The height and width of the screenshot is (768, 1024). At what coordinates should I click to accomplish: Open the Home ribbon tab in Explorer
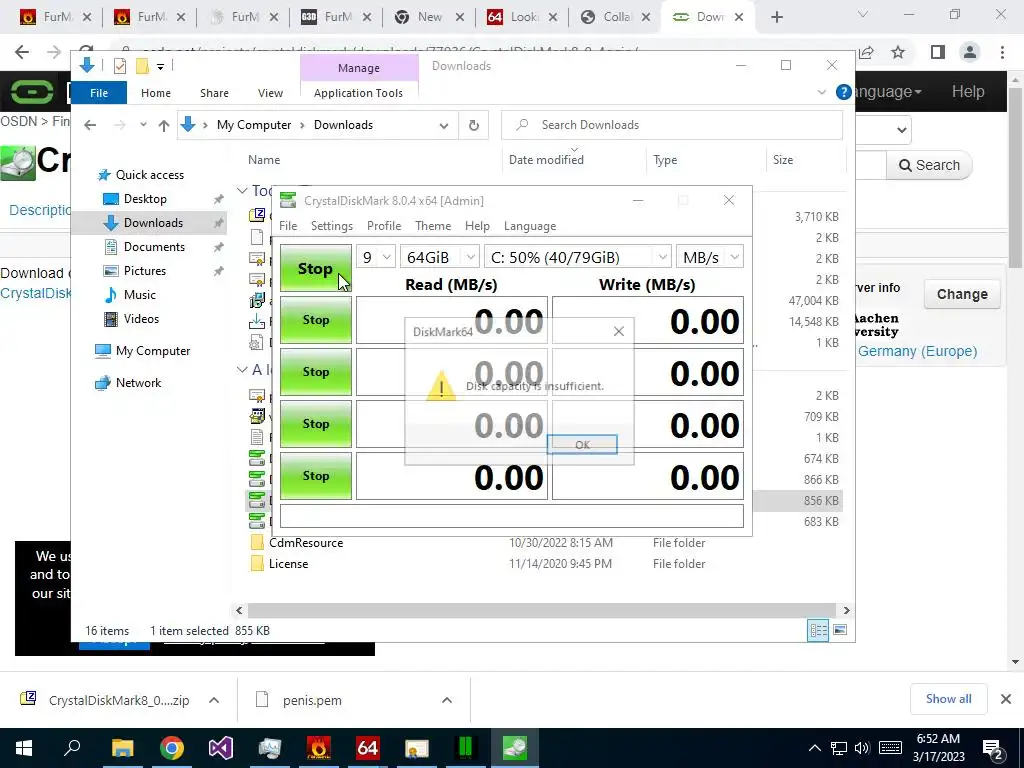click(156, 93)
